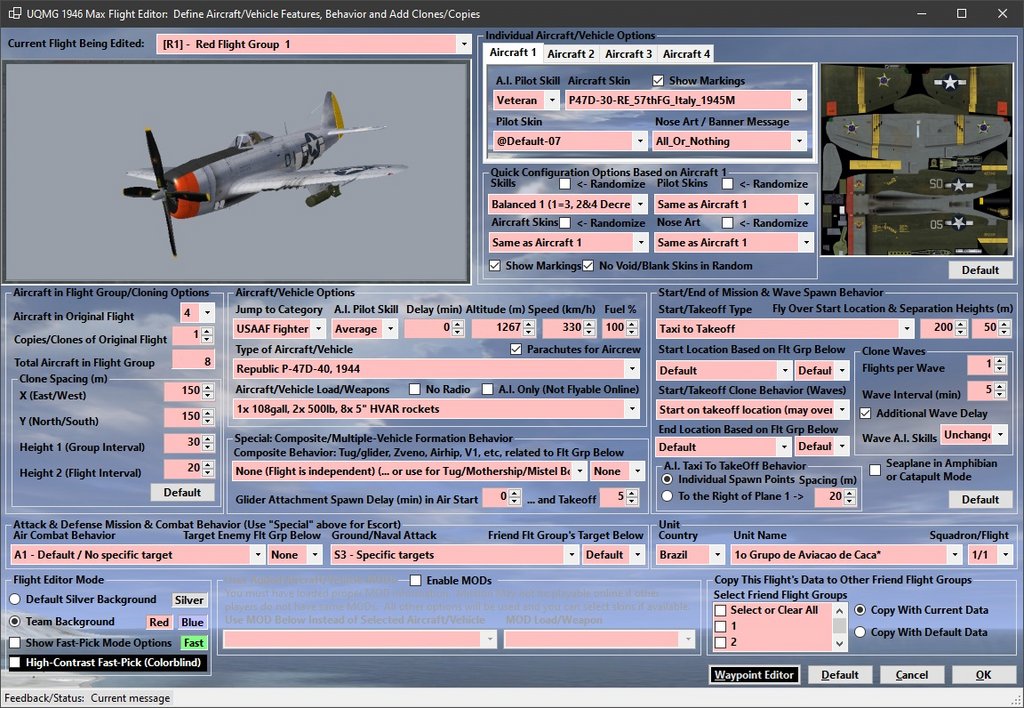Image resolution: width=1024 pixels, height=708 pixels.
Task: Open the Composite Behavior dropdown
Action: (580, 471)
